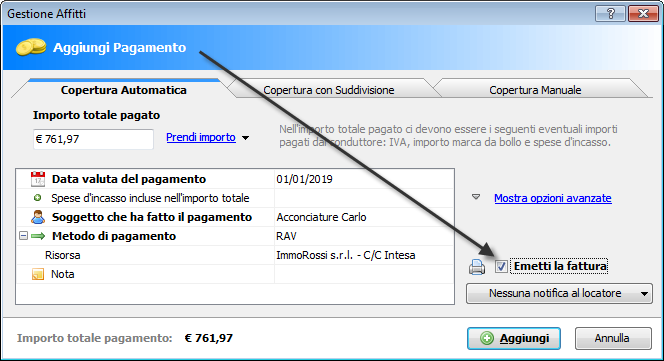Switch to Copertura Manuale tab
The height and width of the screenshot is (361, 664).
point(535,90)
